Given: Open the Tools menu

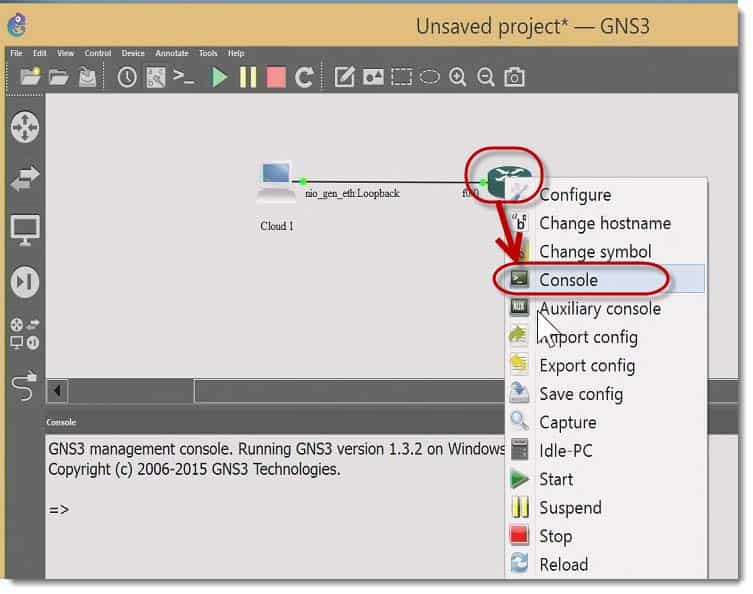Looking at the screenshot, I should coord(208,53).
